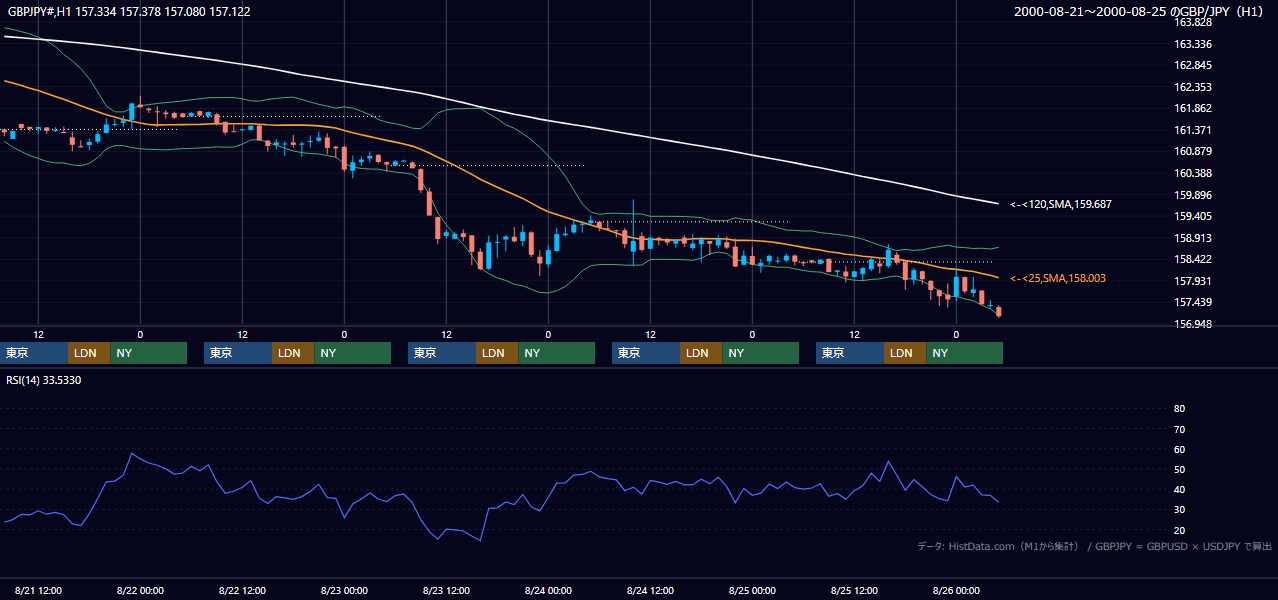This screenshot has width=1278, height=600.
Task: Select the 東京 session block for 8/23
Action: pyautogui.click(x=442, y=353)
